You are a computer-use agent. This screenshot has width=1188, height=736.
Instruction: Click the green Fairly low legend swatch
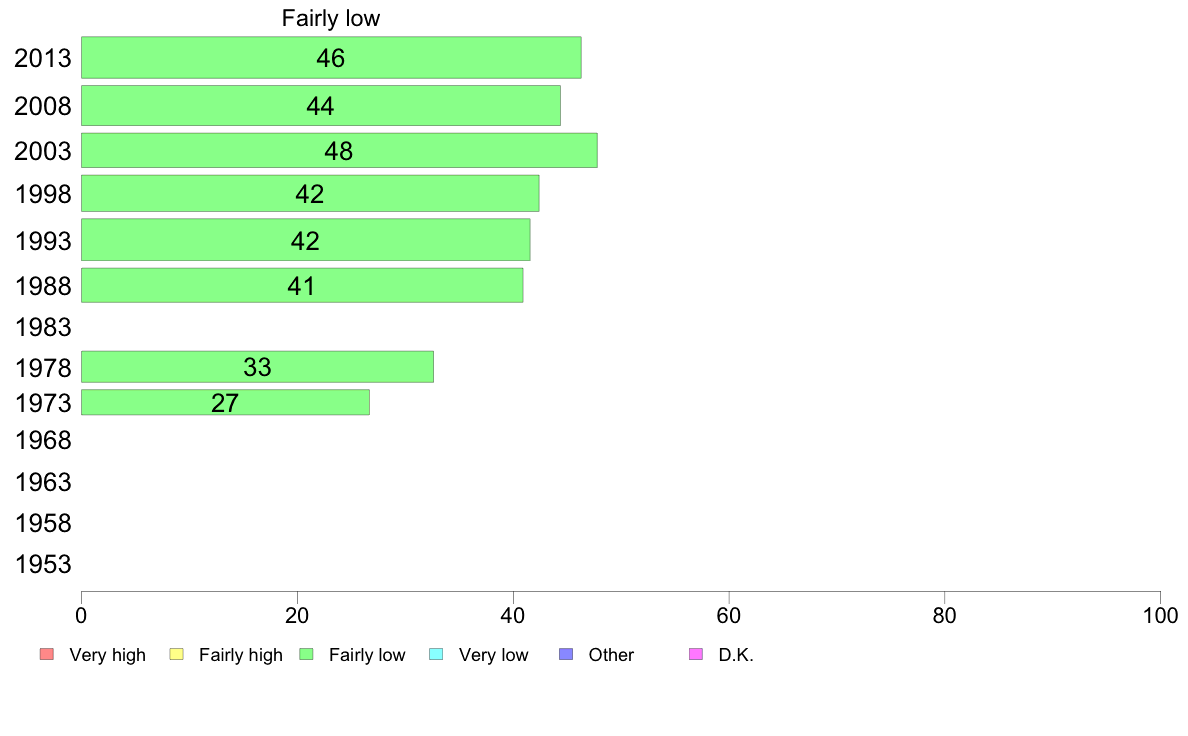[307, 654]
